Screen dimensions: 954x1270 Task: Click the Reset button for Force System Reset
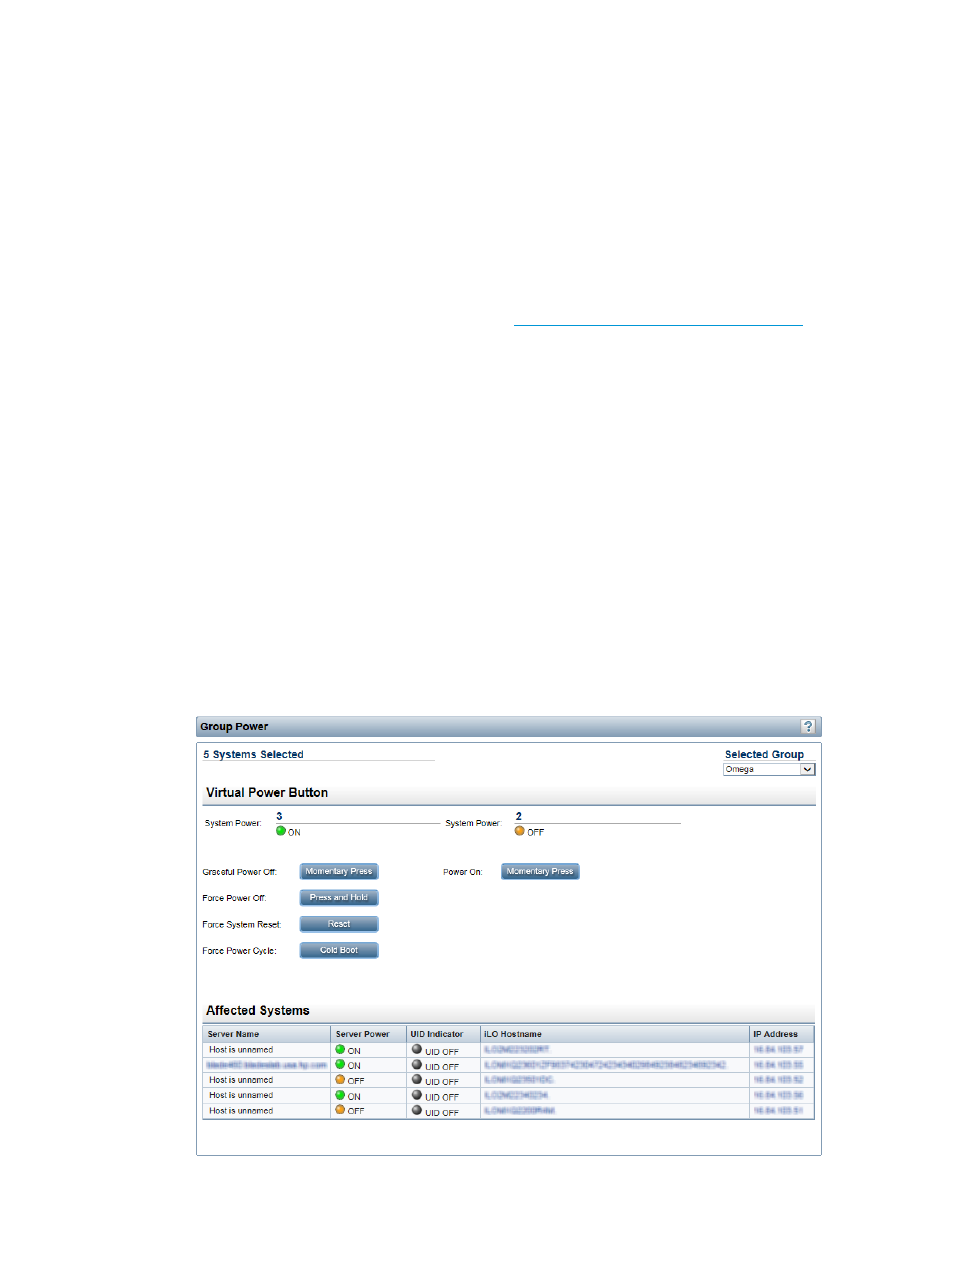tap(339, 924)
